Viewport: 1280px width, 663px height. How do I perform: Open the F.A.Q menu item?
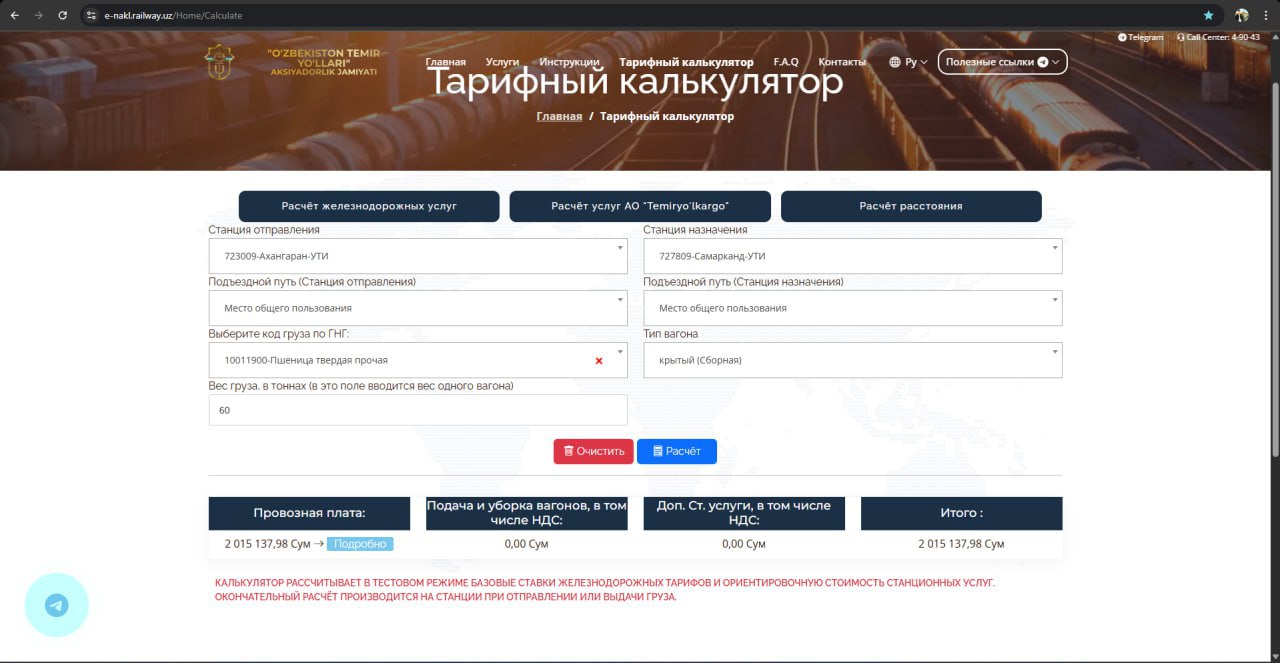tap(786, 62)
